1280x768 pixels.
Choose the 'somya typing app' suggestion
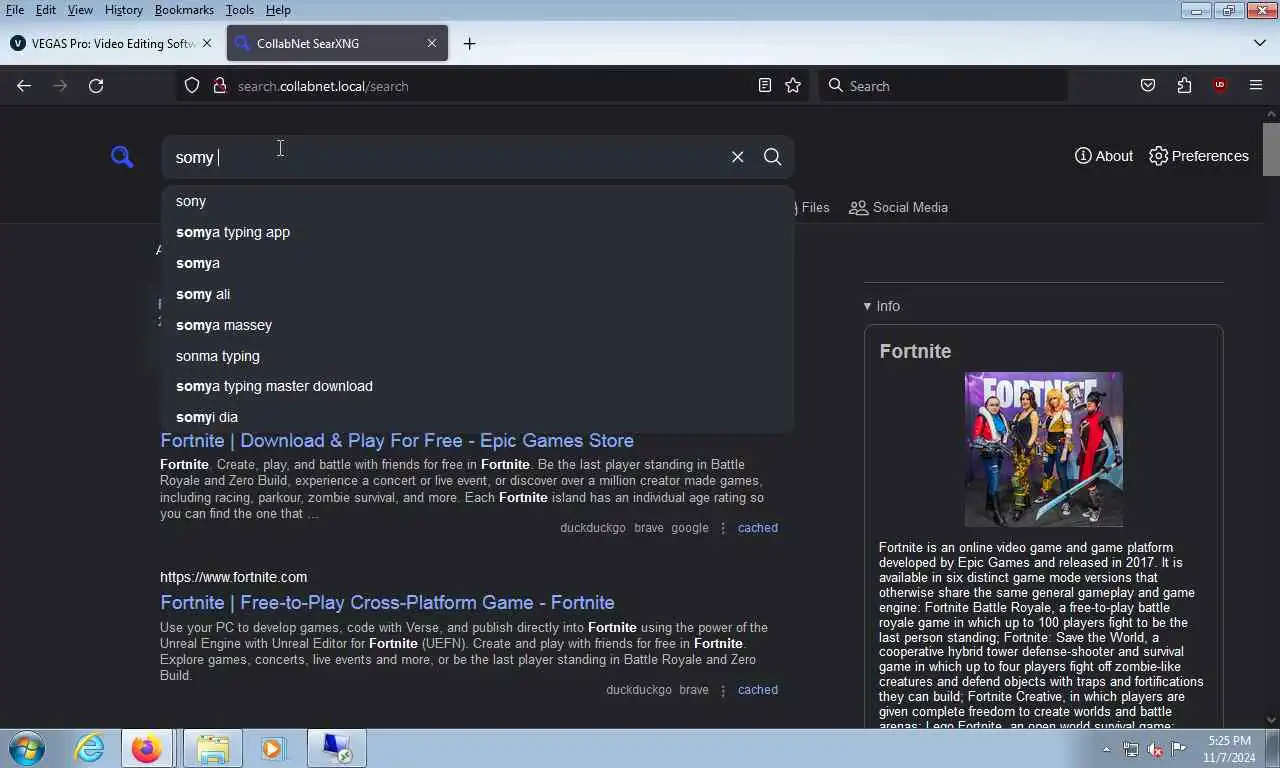[478, 232]
